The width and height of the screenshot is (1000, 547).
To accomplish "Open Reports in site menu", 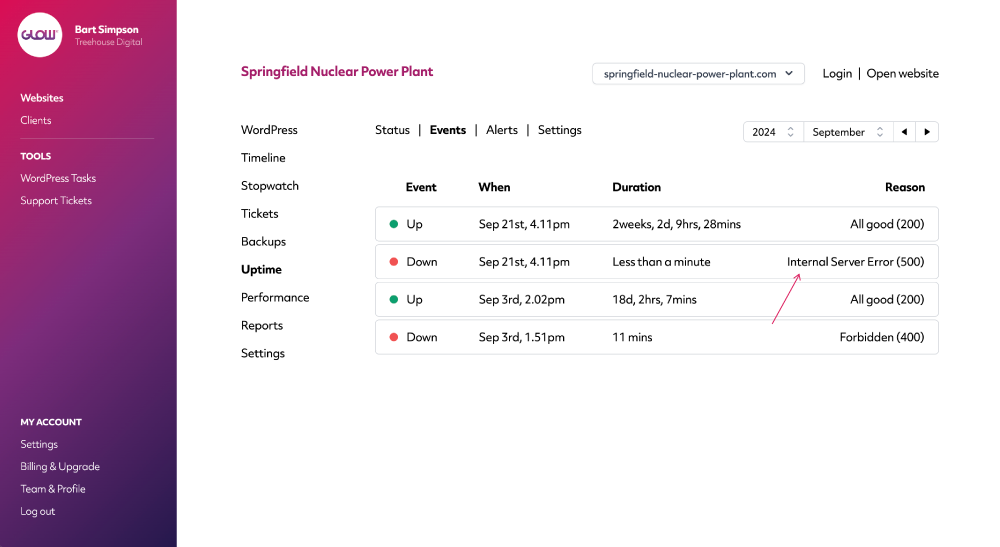I will [262, 325].
